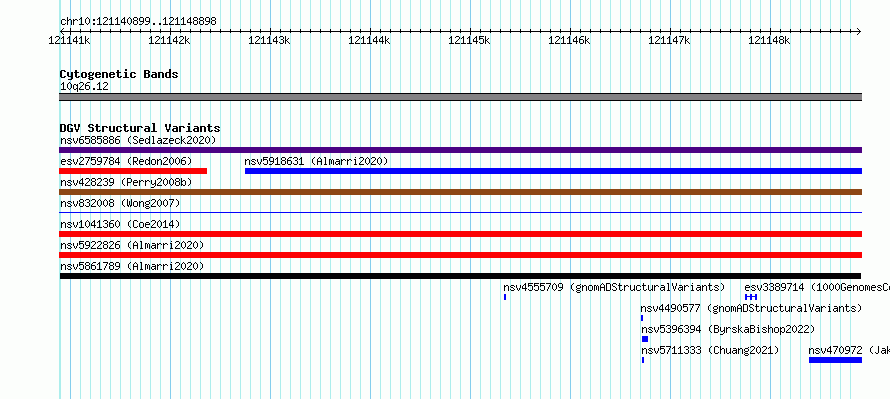Viewport: 890px width, 399px height.
Task: Open nsv5861789 (Almarri2020) label
Action: (x=132, y=266)
